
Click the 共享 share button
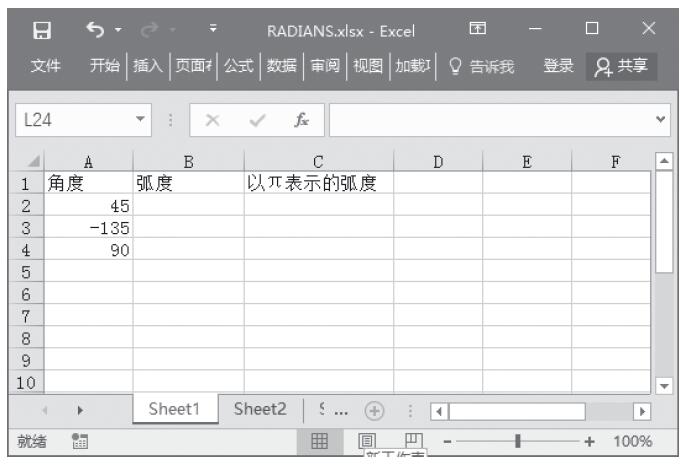pos(622,67)
